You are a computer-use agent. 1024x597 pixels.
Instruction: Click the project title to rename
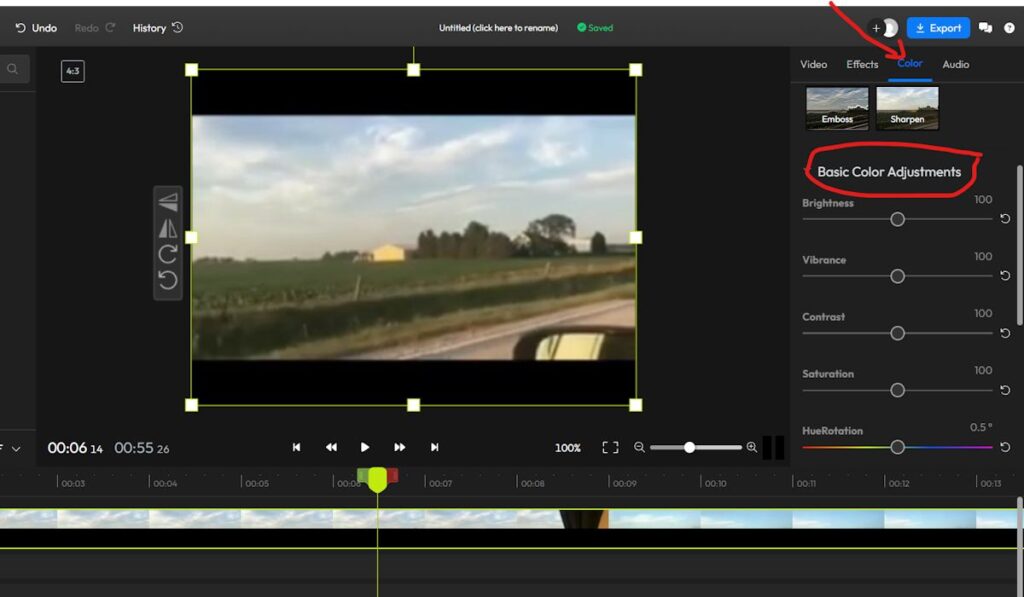point(498,28)
